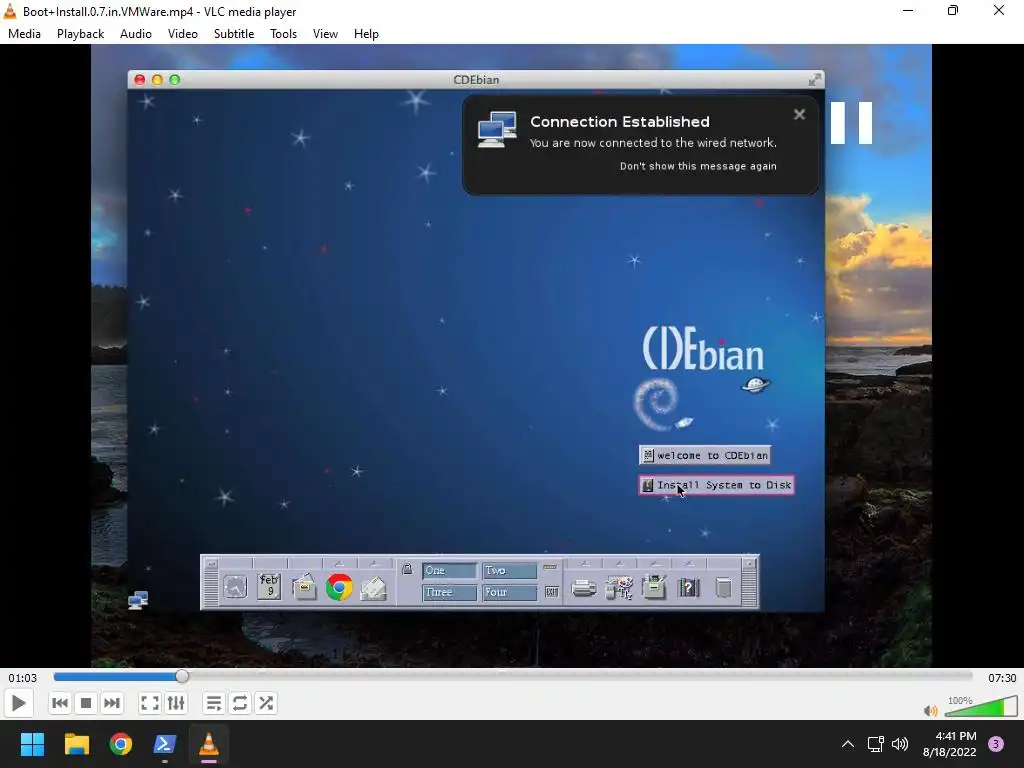Click the VLC seek bar handle
The height and width of the screenshot is (768, 1024).
click(x=182, y=677)
